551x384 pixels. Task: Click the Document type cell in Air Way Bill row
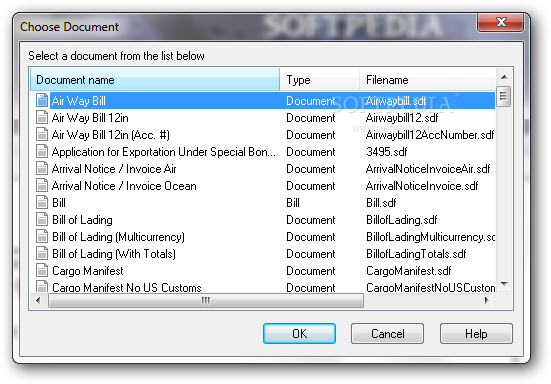[x=311, y=101]
